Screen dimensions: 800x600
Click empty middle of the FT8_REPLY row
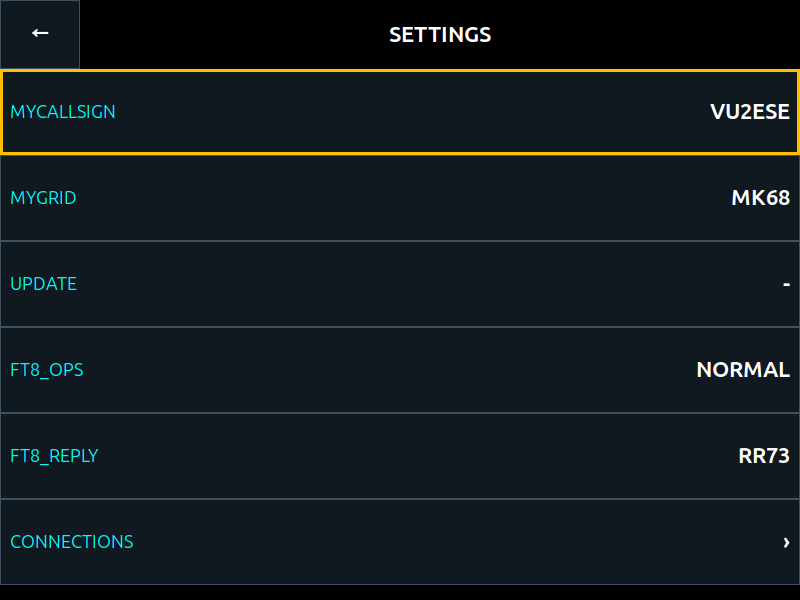[x=400, y=456]
